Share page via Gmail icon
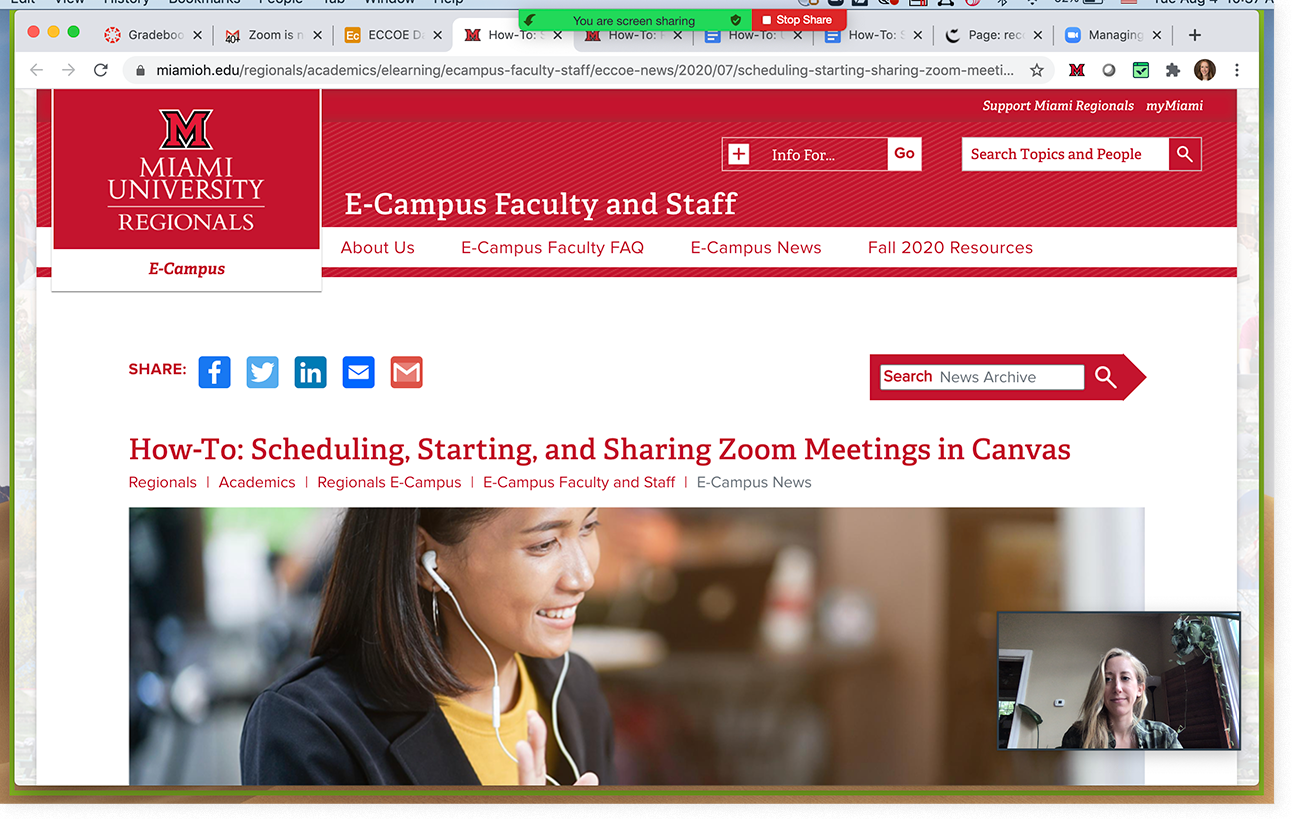Viewport: 1292px width, 819px height. (406, 372)
